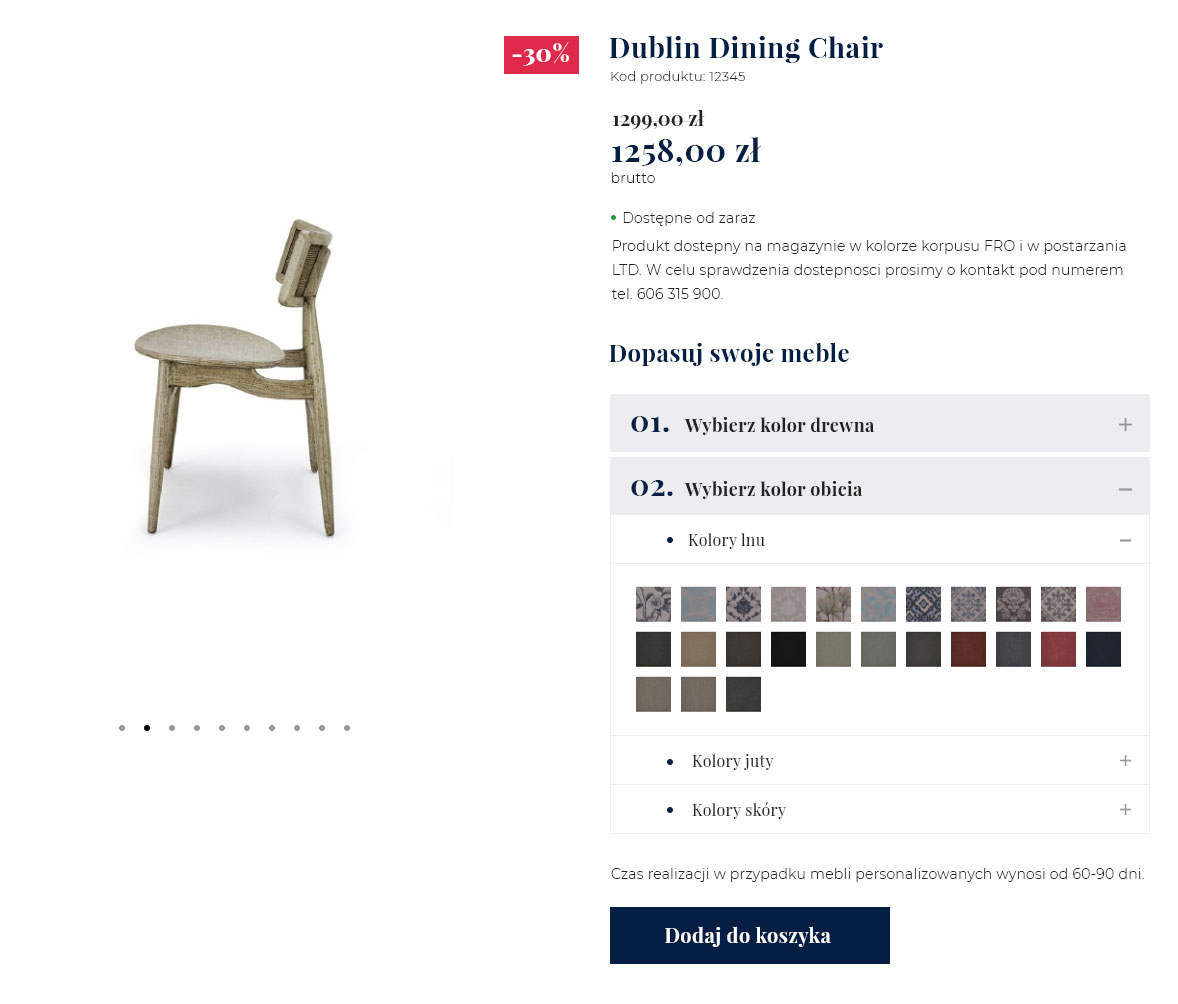This screenshot has height=1004, width=1178.
Task: Click the Dublin Dining Chair title
Action: click(745, 48)
